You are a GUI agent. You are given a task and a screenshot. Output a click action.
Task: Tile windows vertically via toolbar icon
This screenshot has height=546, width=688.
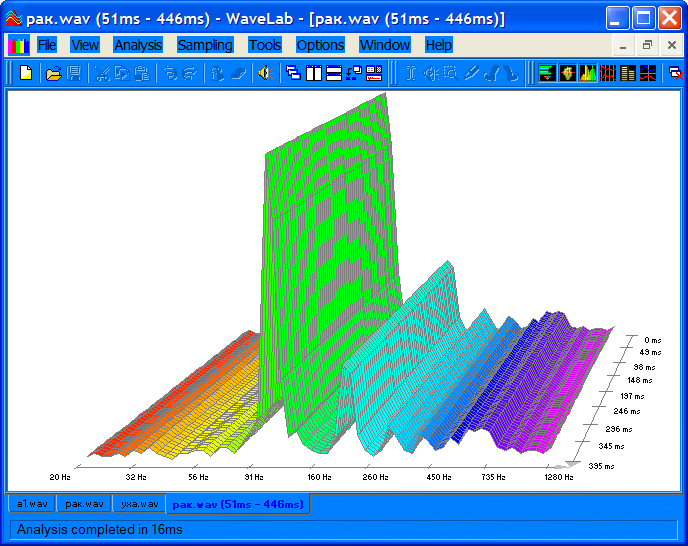click(314, 73)
